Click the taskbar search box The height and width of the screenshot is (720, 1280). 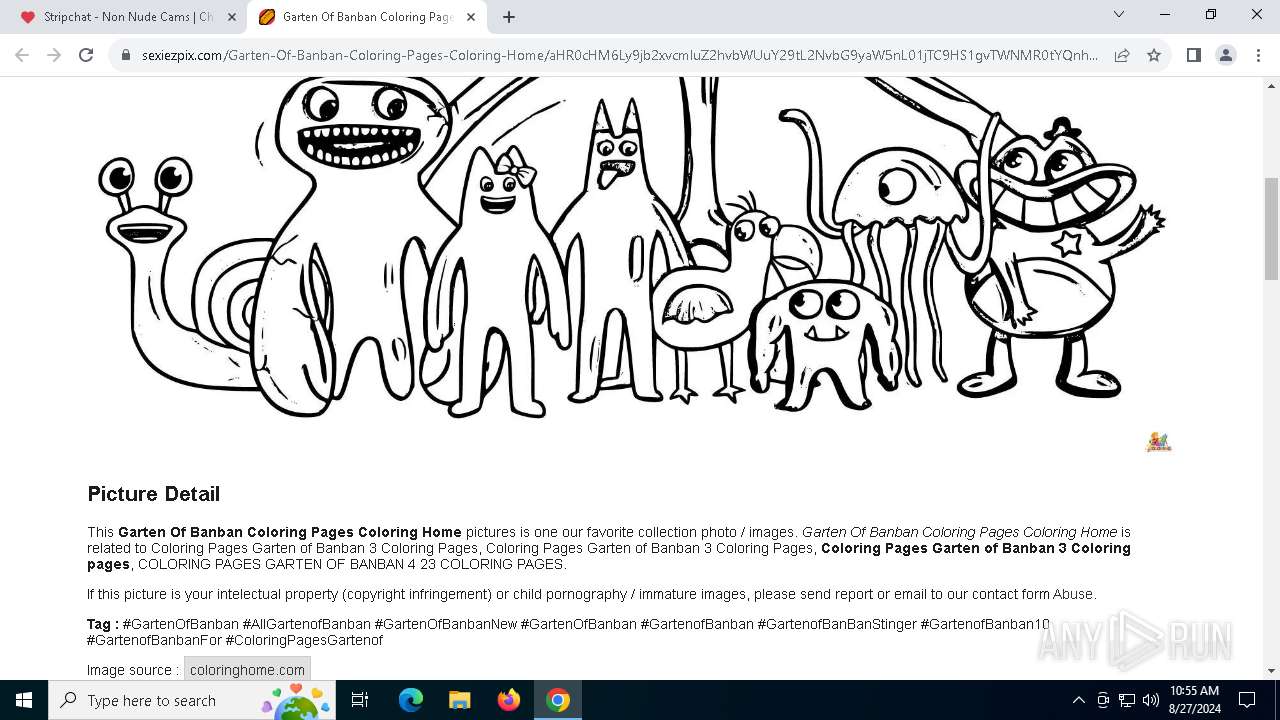tap(191, 700)
